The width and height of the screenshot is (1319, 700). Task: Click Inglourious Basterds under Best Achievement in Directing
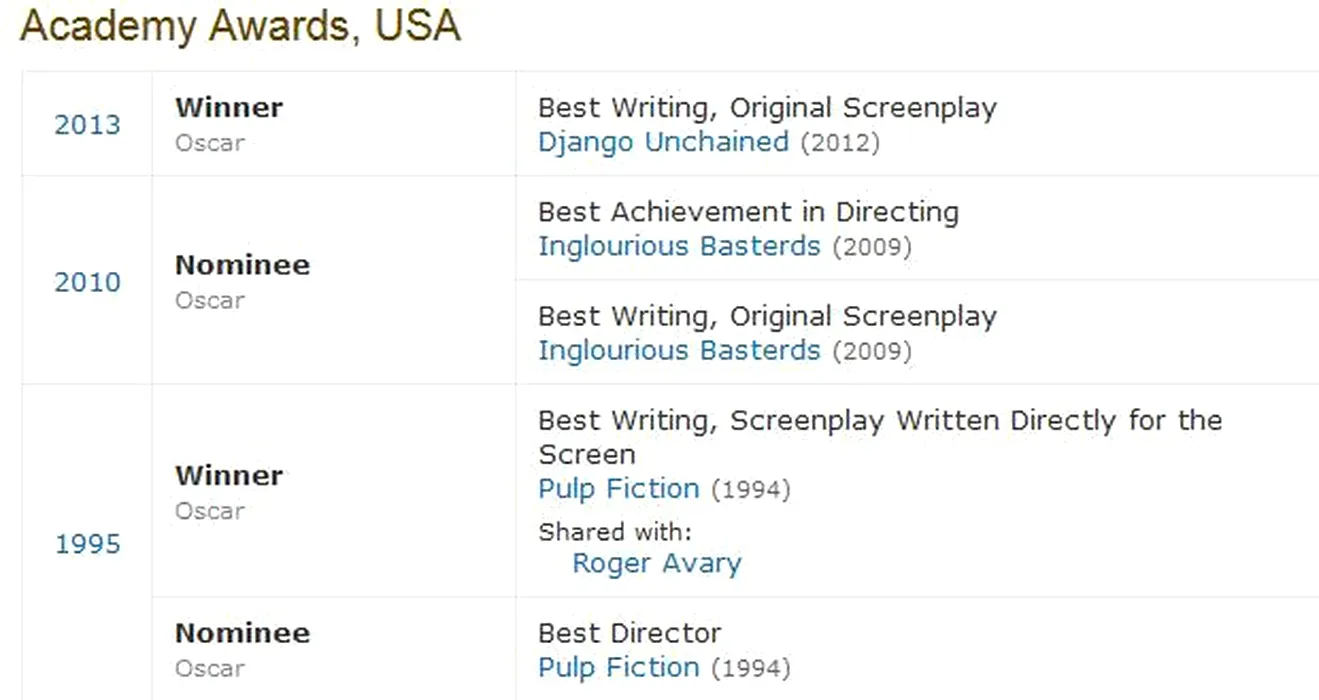point(679,246)
